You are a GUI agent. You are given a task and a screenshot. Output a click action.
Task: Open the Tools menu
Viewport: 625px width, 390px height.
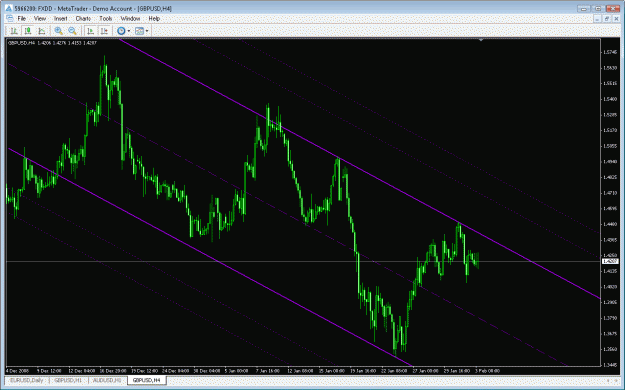pyautogui.click(x=106, y=18)
